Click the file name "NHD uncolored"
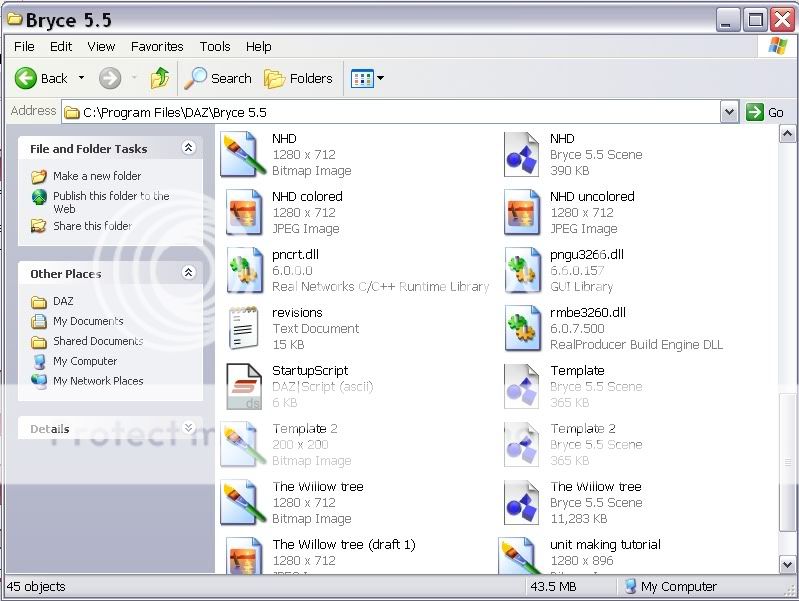Image resolution: width=799 pixels, height=601 pixels. click(x=592, y=197)
